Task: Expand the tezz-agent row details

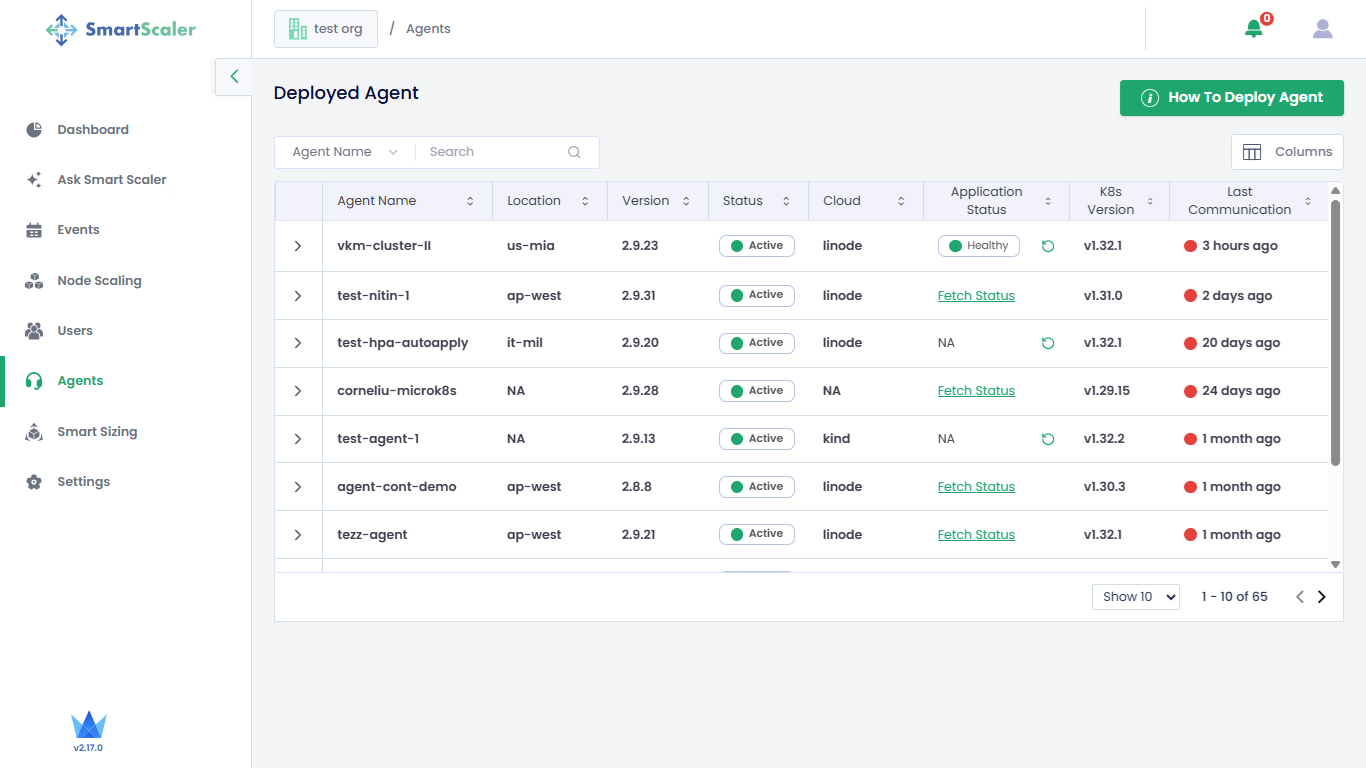Action: [298, 535]
